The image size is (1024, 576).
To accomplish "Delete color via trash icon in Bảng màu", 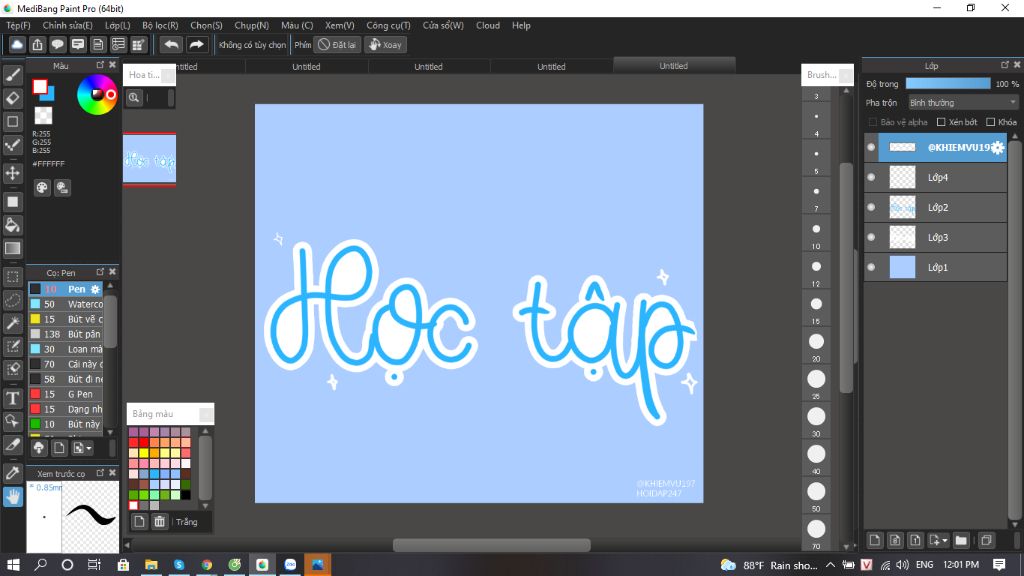I will point(159,521).
